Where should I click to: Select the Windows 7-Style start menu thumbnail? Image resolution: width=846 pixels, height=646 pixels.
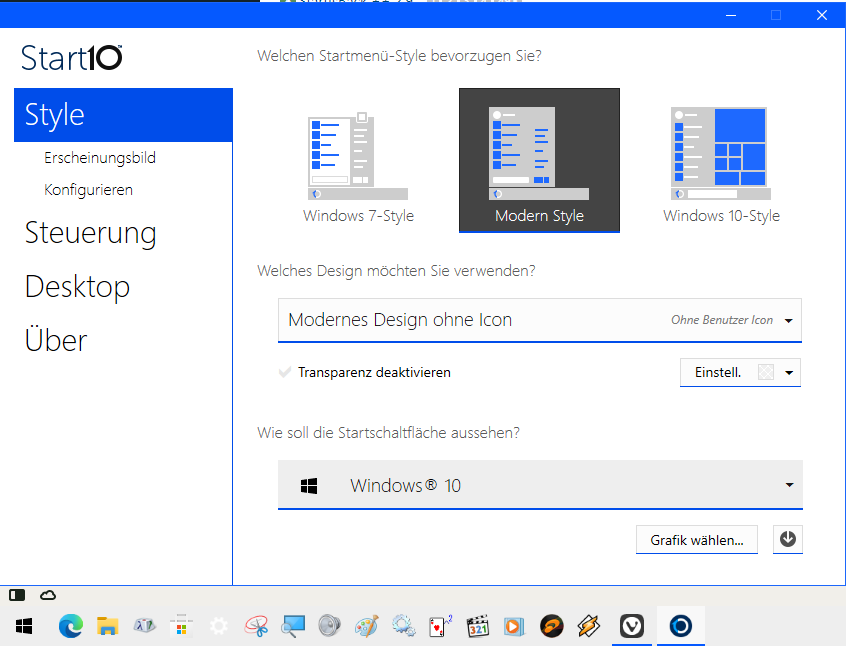(x=358, y=160)
